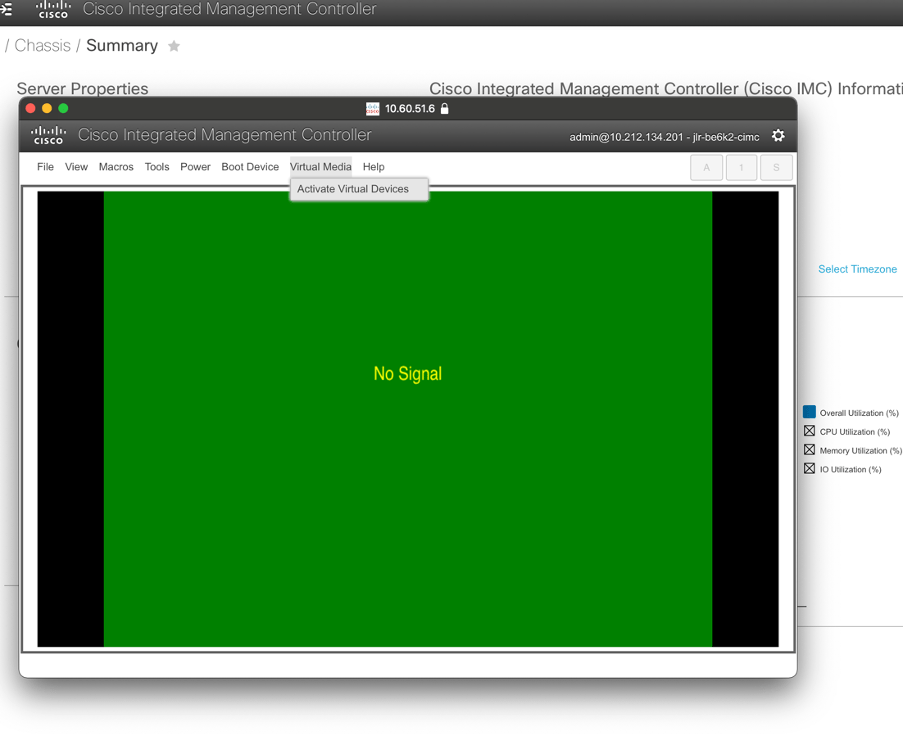Screen dimensions: 904x754
Task: Open the Boot Device menu
Action: (x=250, y=167)
